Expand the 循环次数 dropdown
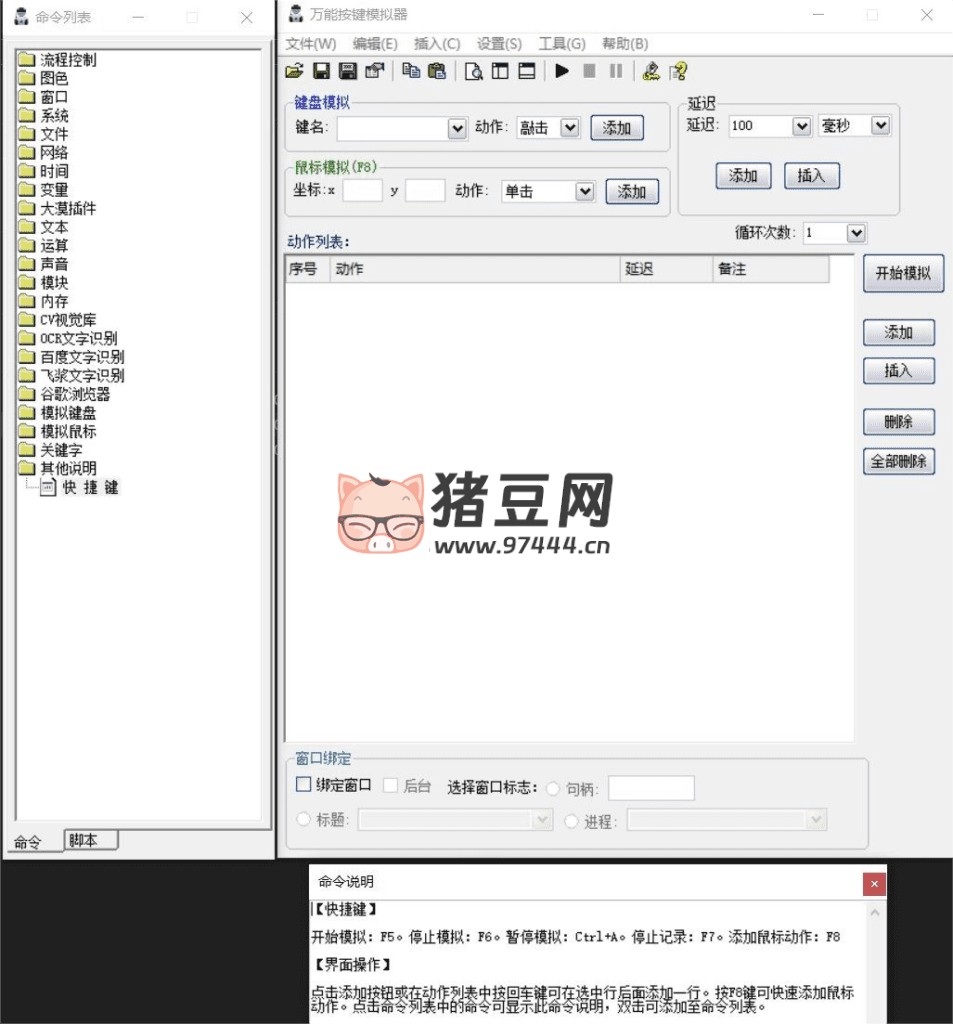This screenshot has height=1024, width=953. click(x=856, y=233)
